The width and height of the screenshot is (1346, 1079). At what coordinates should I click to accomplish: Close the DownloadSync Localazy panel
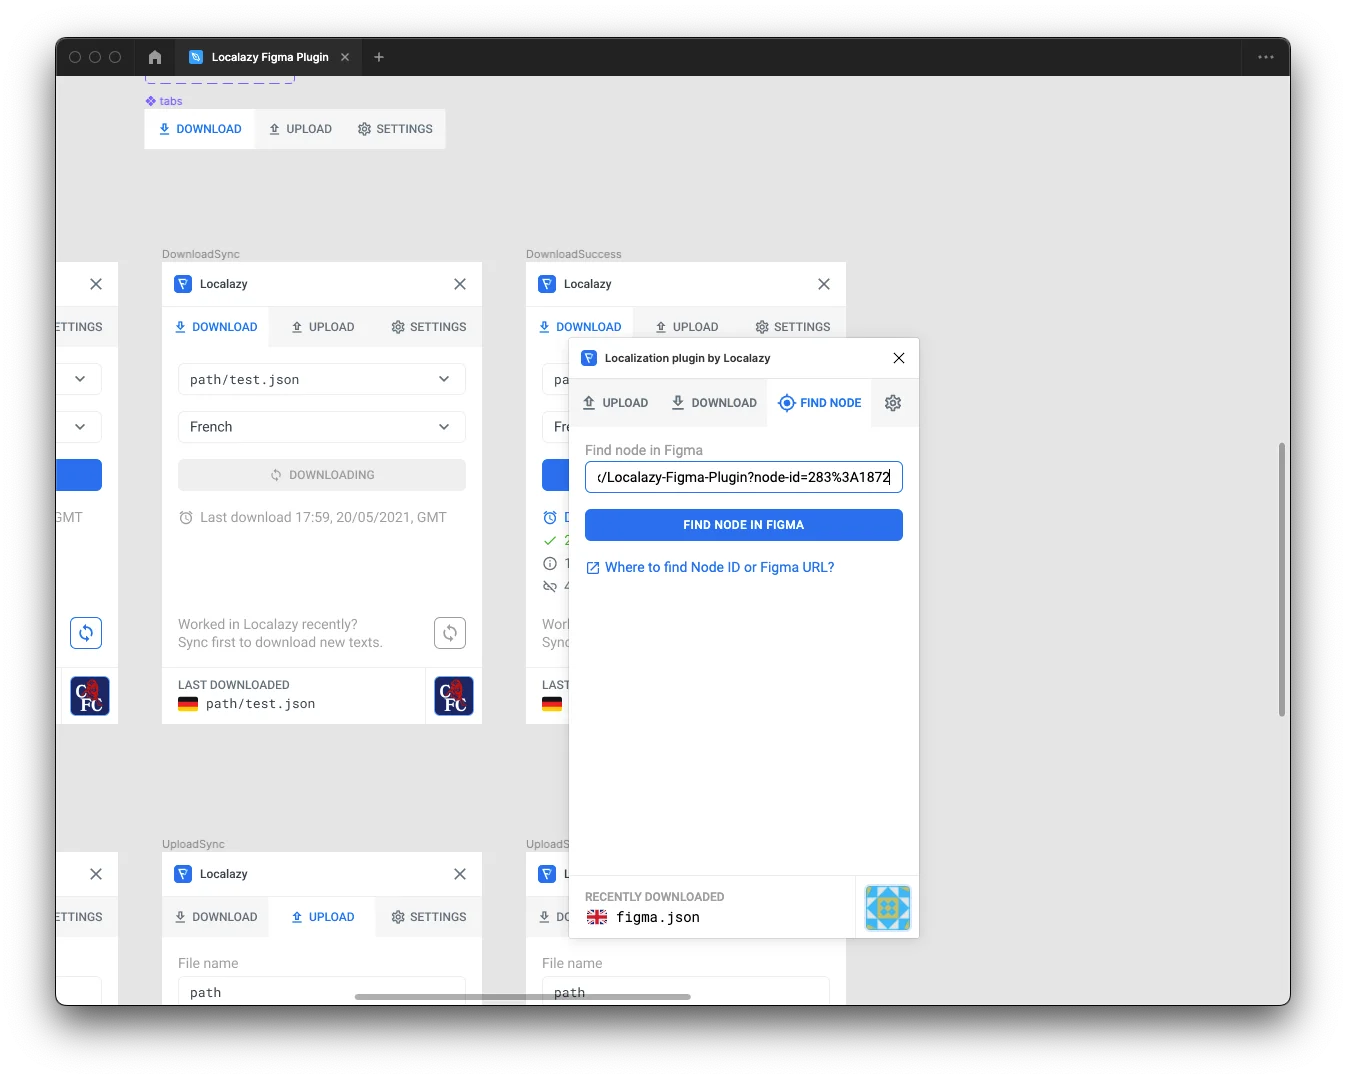(460, 284)
